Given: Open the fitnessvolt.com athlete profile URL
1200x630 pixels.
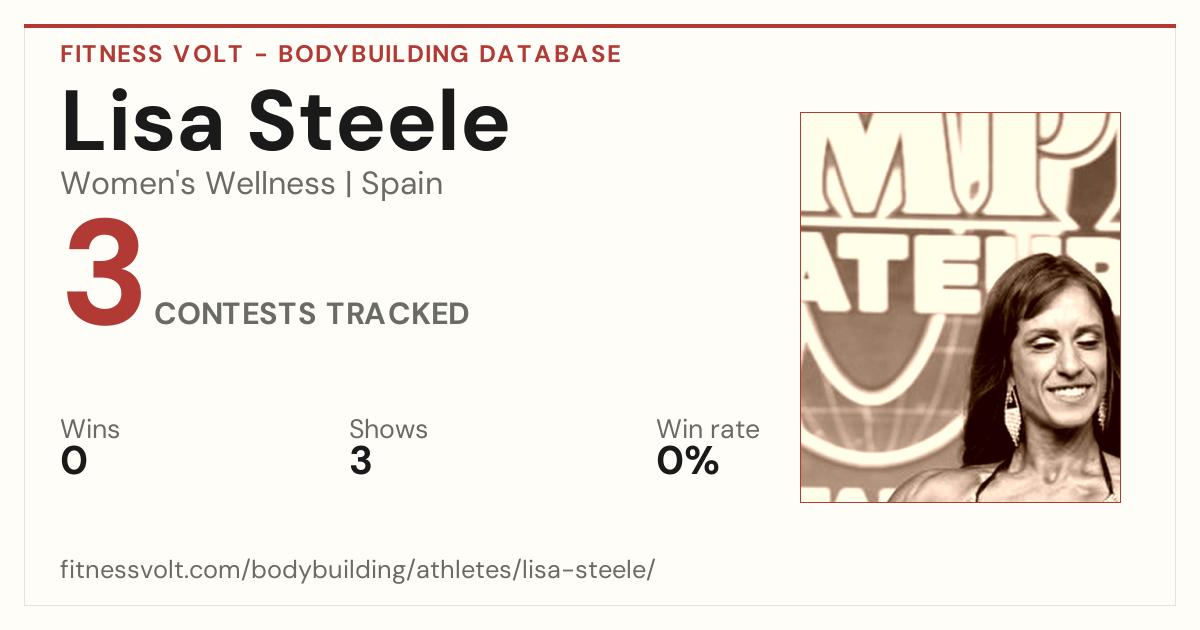Looking at the screenshot, I should coord(358,571).
